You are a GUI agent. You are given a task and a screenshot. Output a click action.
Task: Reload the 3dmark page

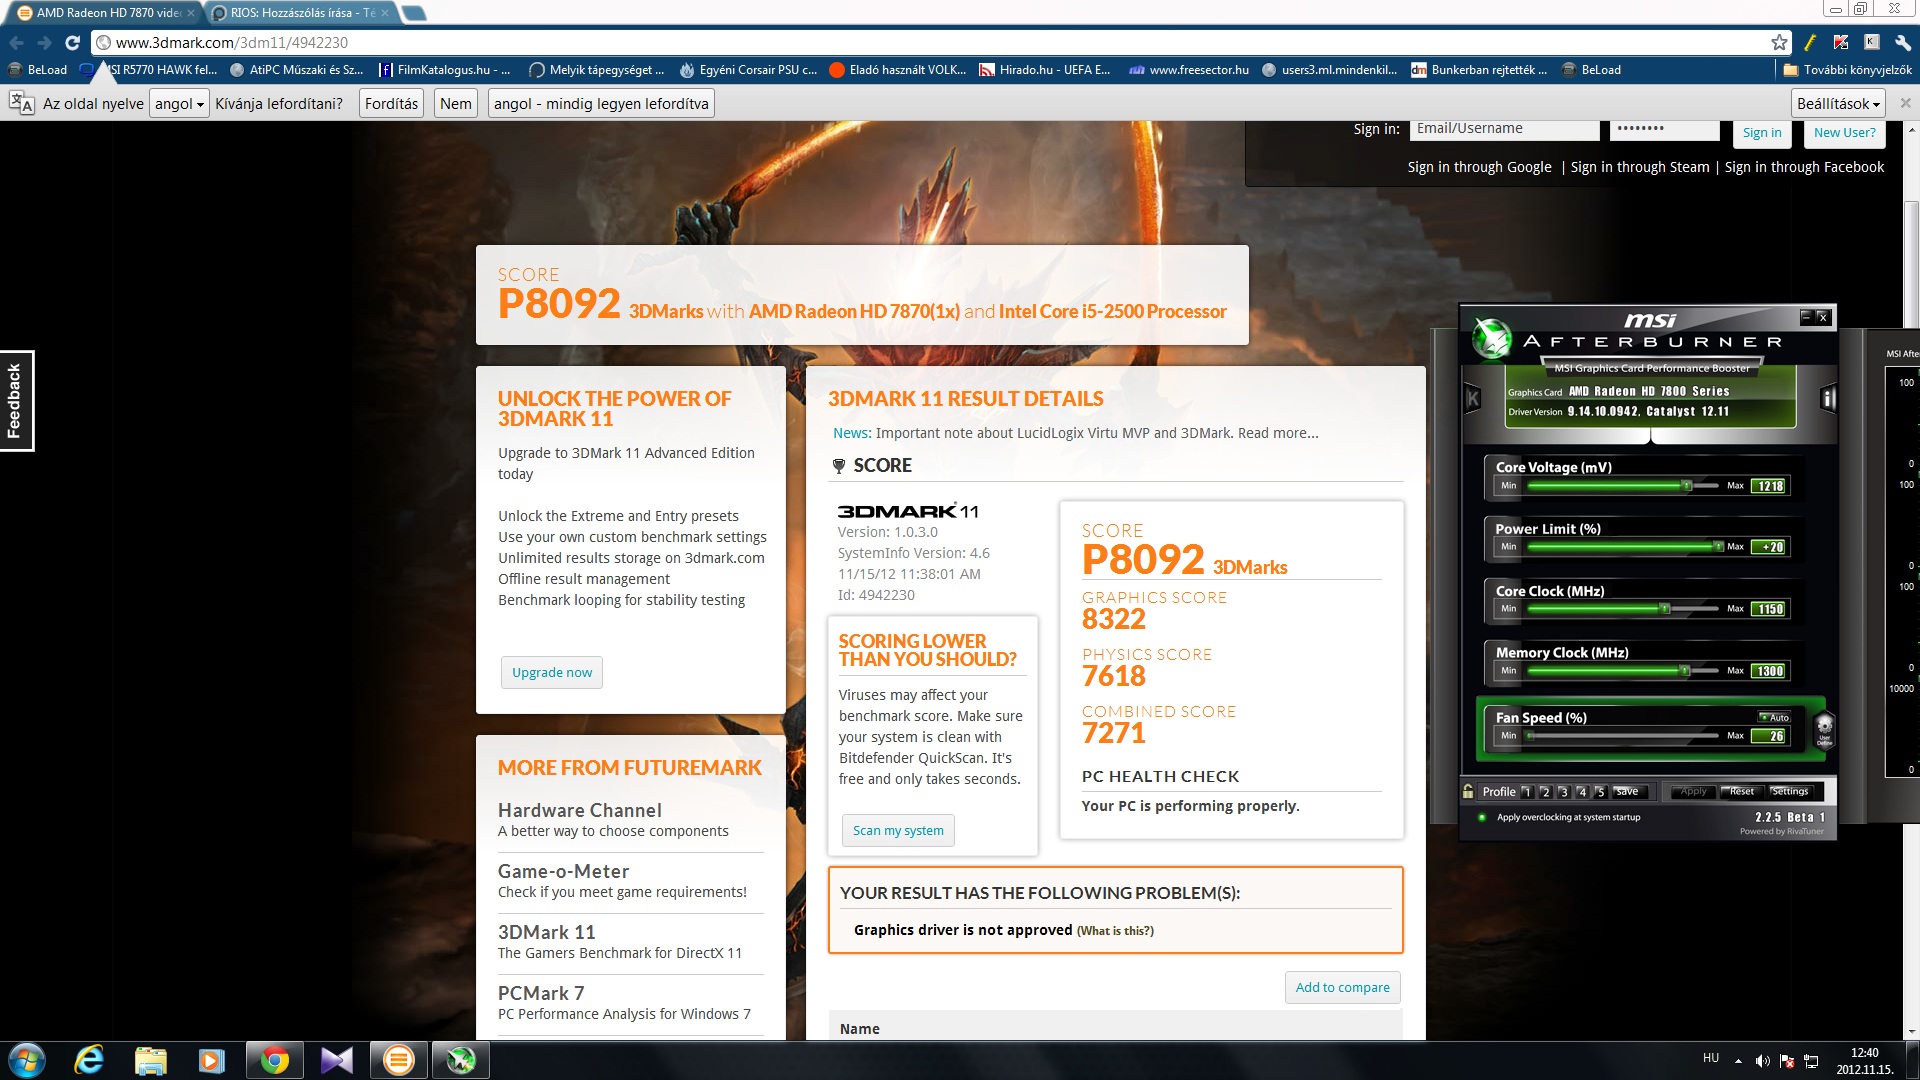click(x=72, y=43)
